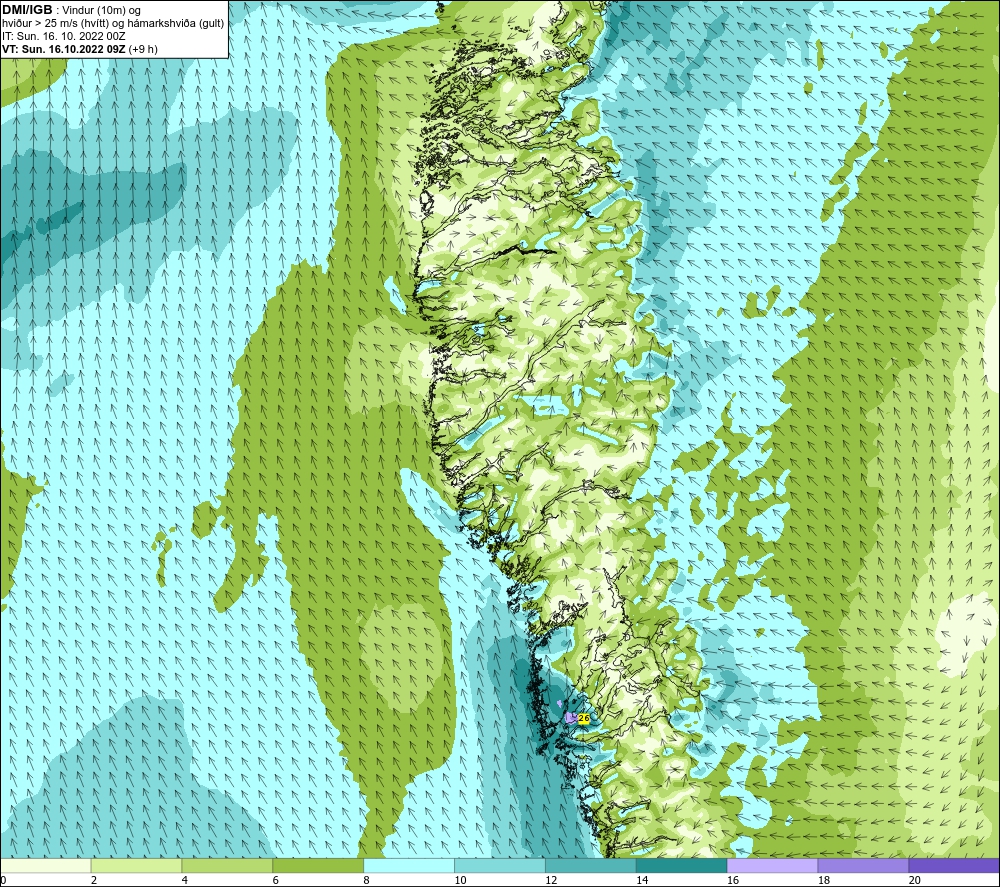This screenshot has height=887, width=1000.
Task: Click the legend value label 2
Action: (94, 881)
